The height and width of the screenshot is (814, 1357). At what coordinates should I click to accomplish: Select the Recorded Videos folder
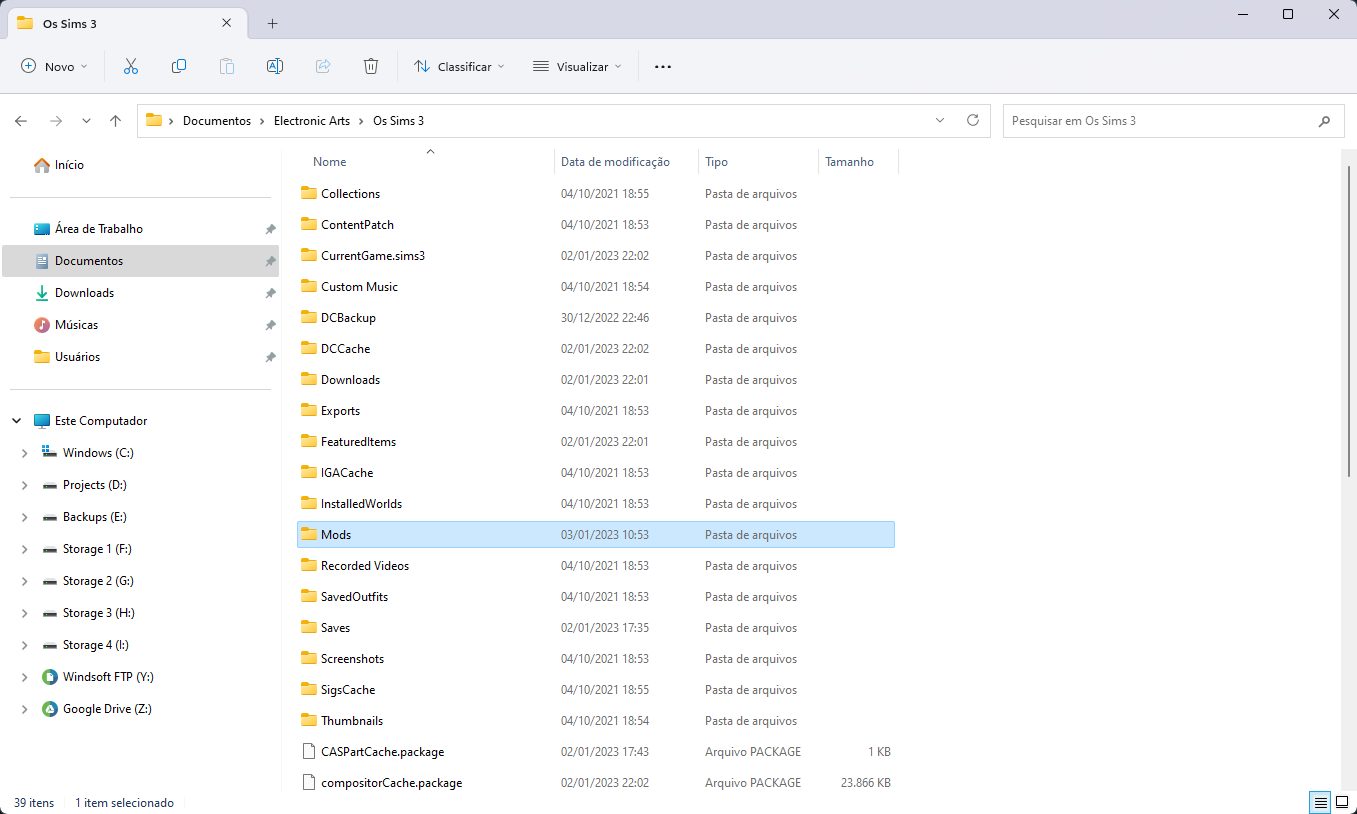[596, 566]
